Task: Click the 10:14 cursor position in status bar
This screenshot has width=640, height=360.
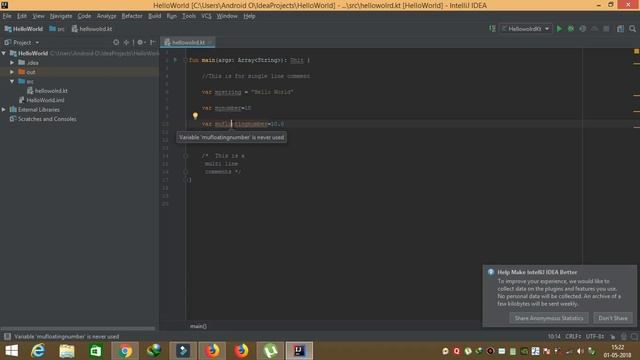Action: pos(554,337)
